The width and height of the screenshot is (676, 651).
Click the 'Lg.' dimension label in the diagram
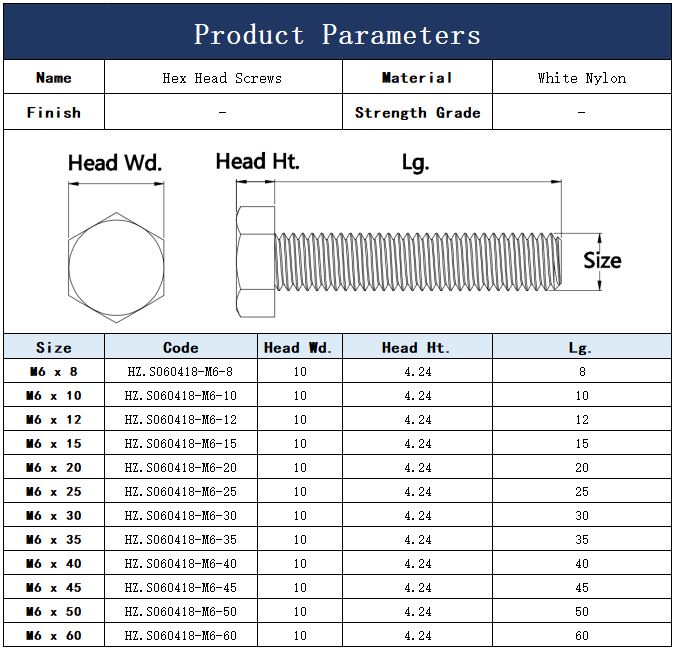[x=415, y=163]
